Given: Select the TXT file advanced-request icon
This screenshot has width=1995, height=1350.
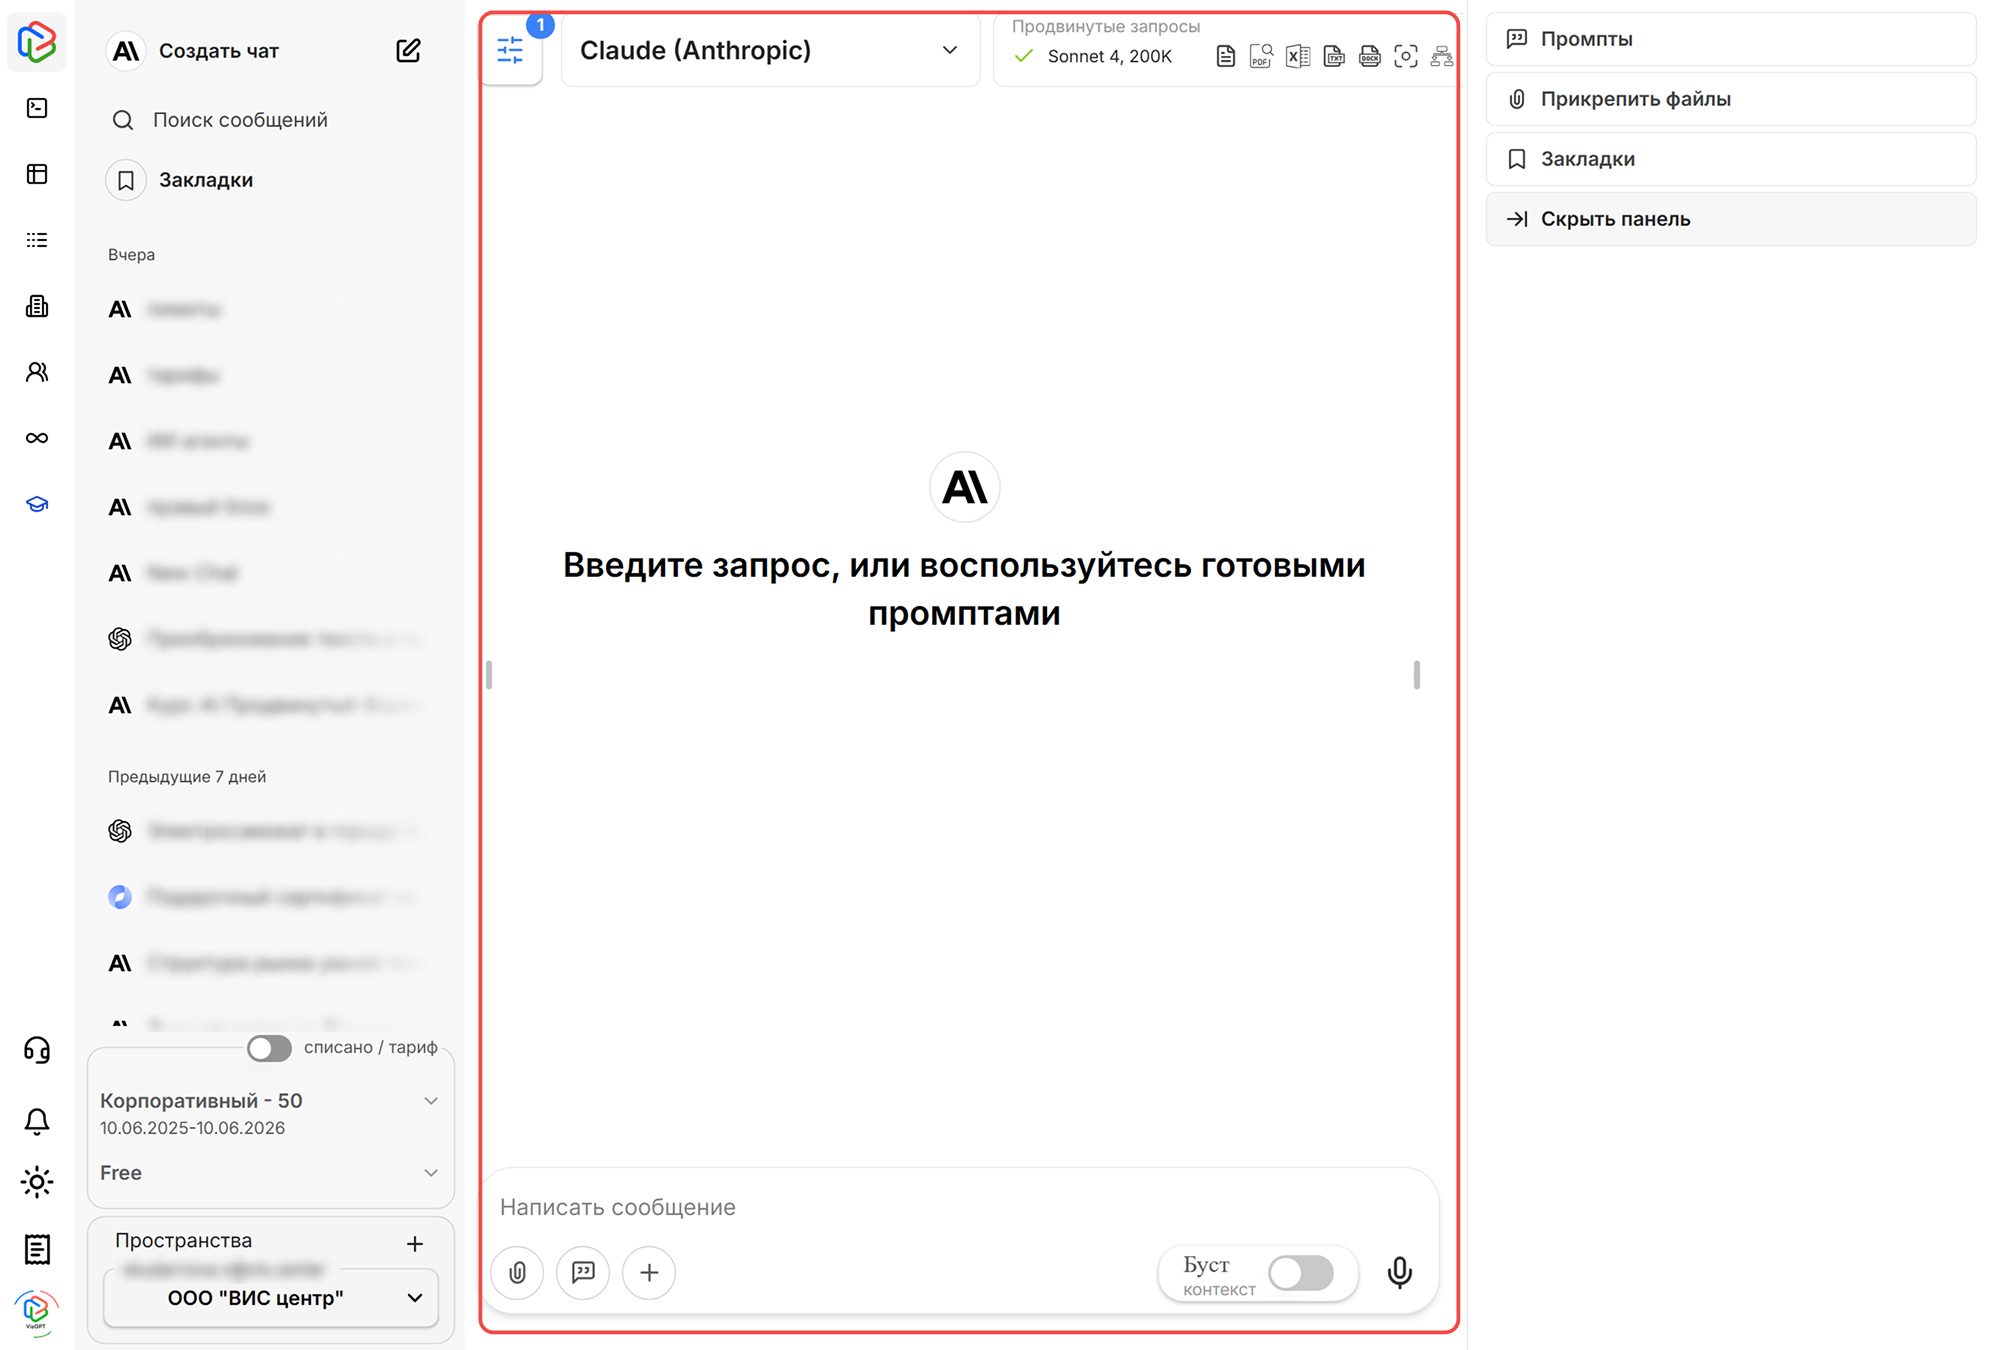Looking at the screenshot, I should tap(1334, 56).
